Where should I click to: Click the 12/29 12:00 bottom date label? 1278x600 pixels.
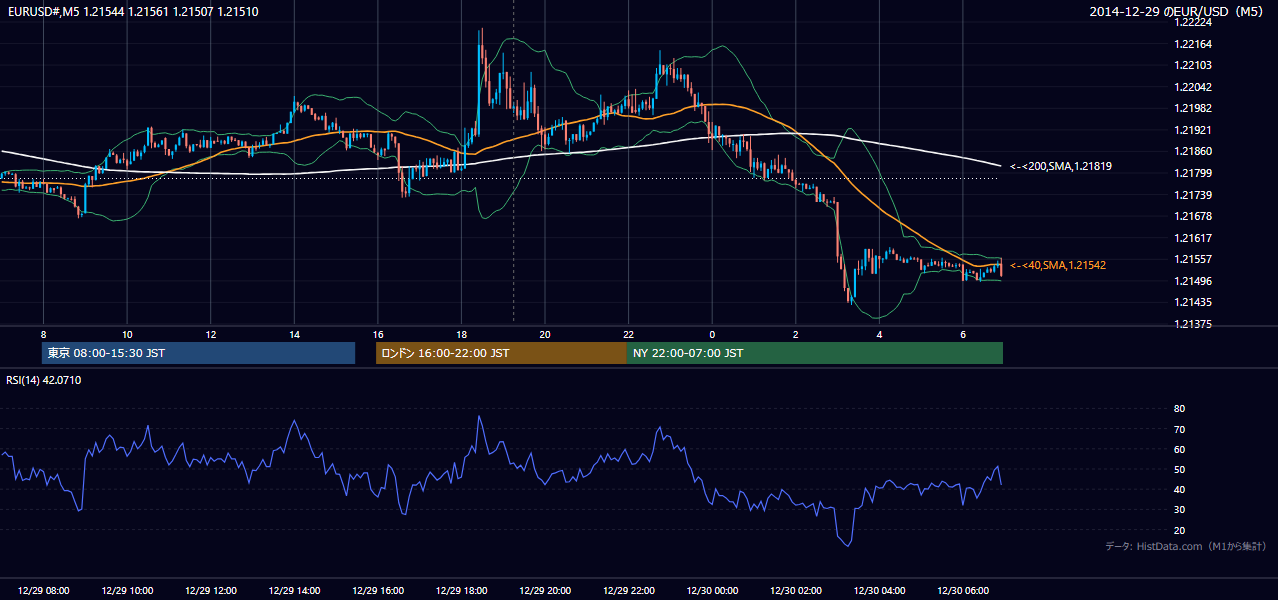210,591
